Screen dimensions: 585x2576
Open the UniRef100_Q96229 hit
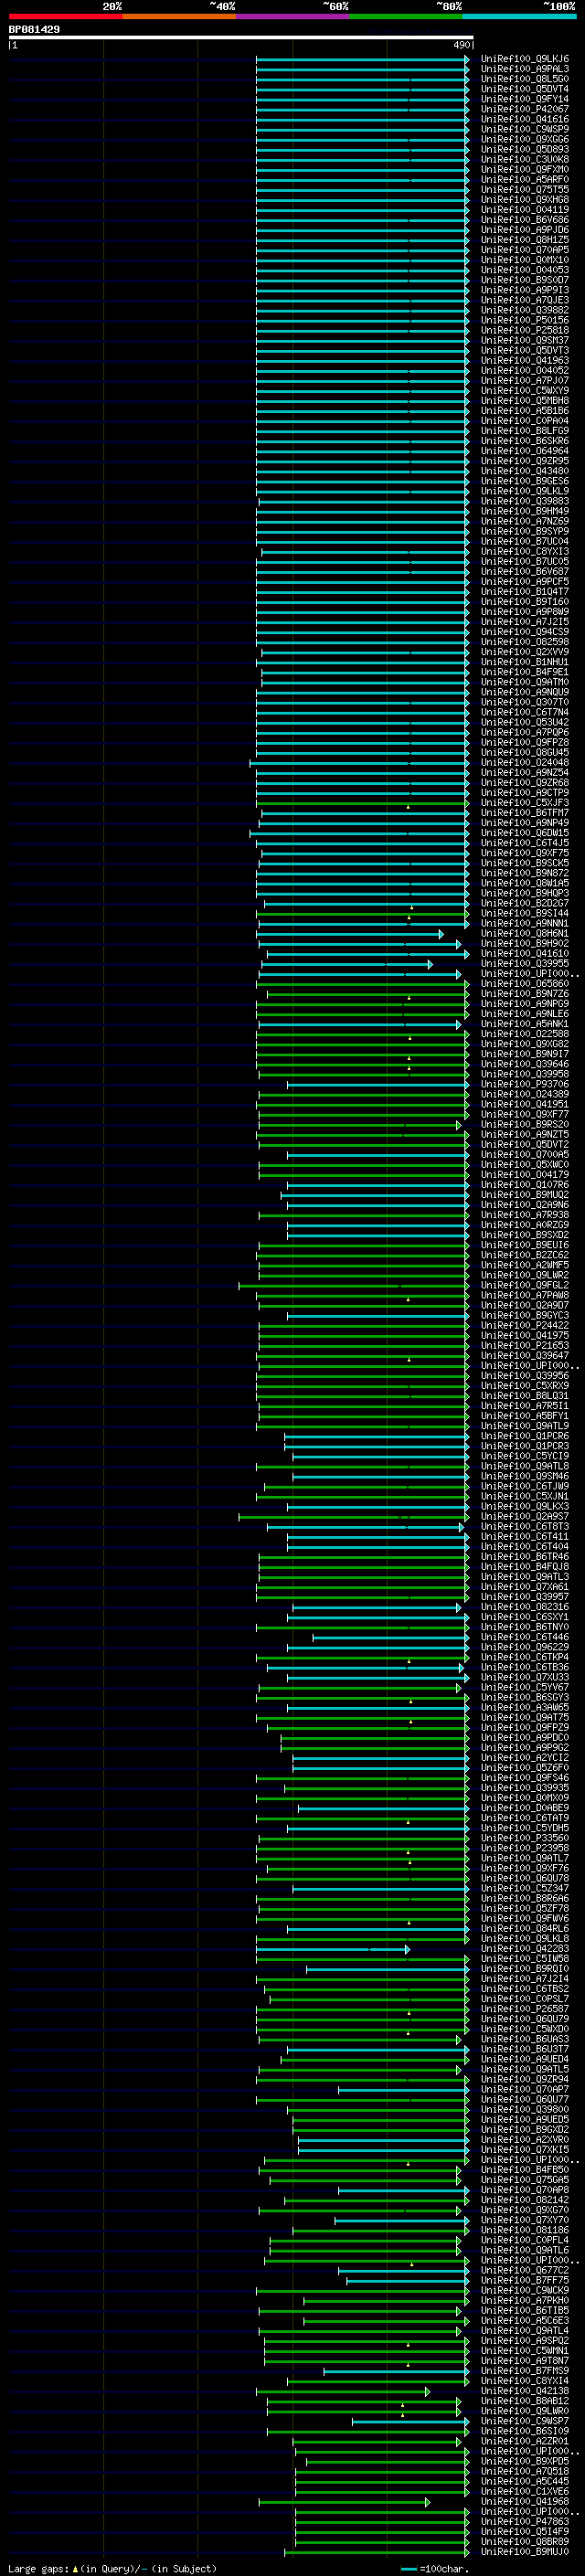(x=524, y=1647)
